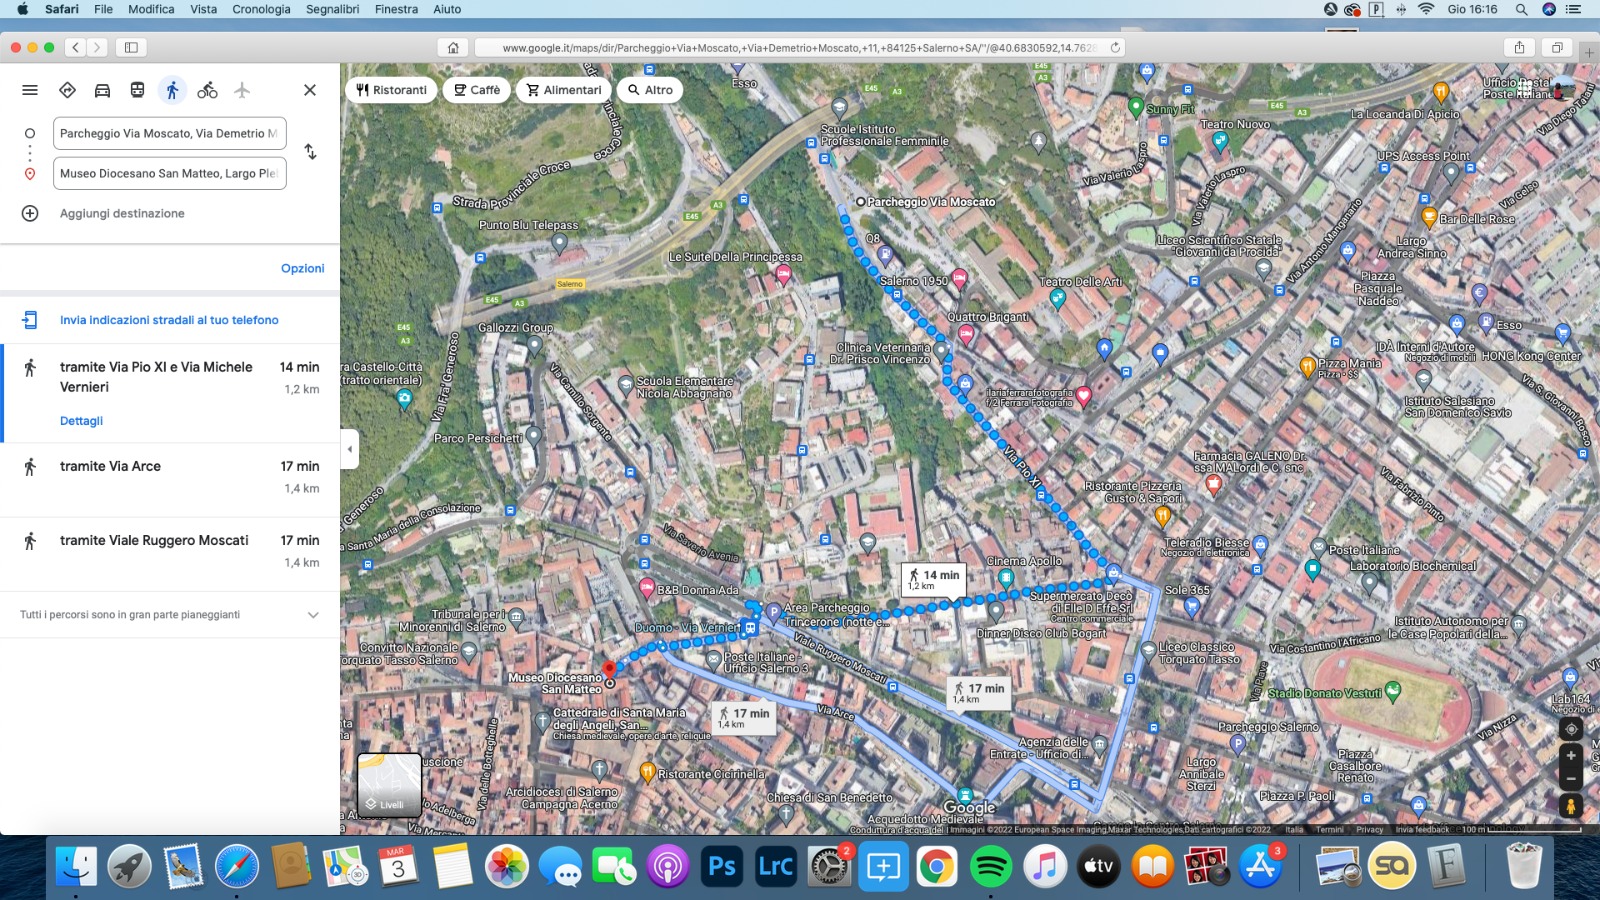Screen dimensions: 1600x900
Task: Go back in Safari history
Action: point(76,47)
